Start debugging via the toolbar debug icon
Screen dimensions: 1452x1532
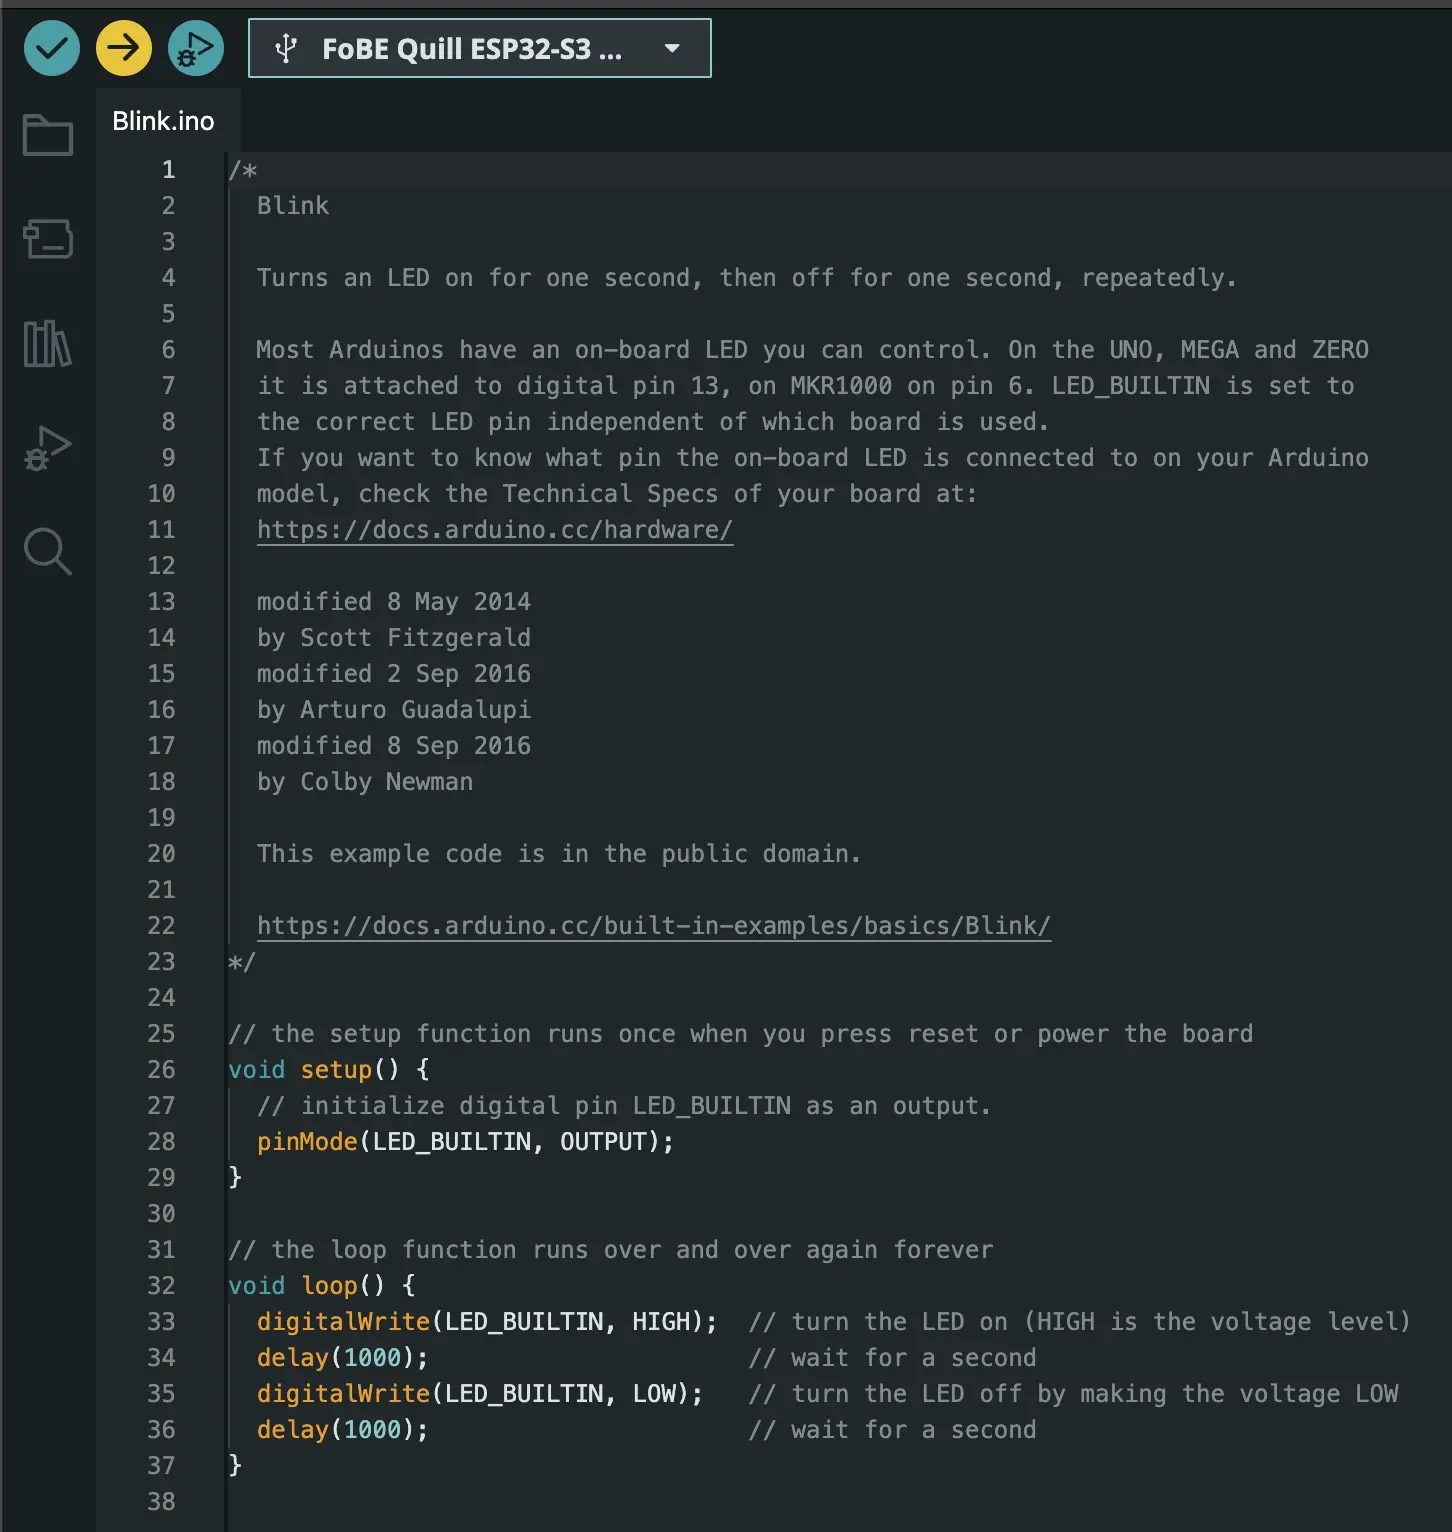click(195, 47)
